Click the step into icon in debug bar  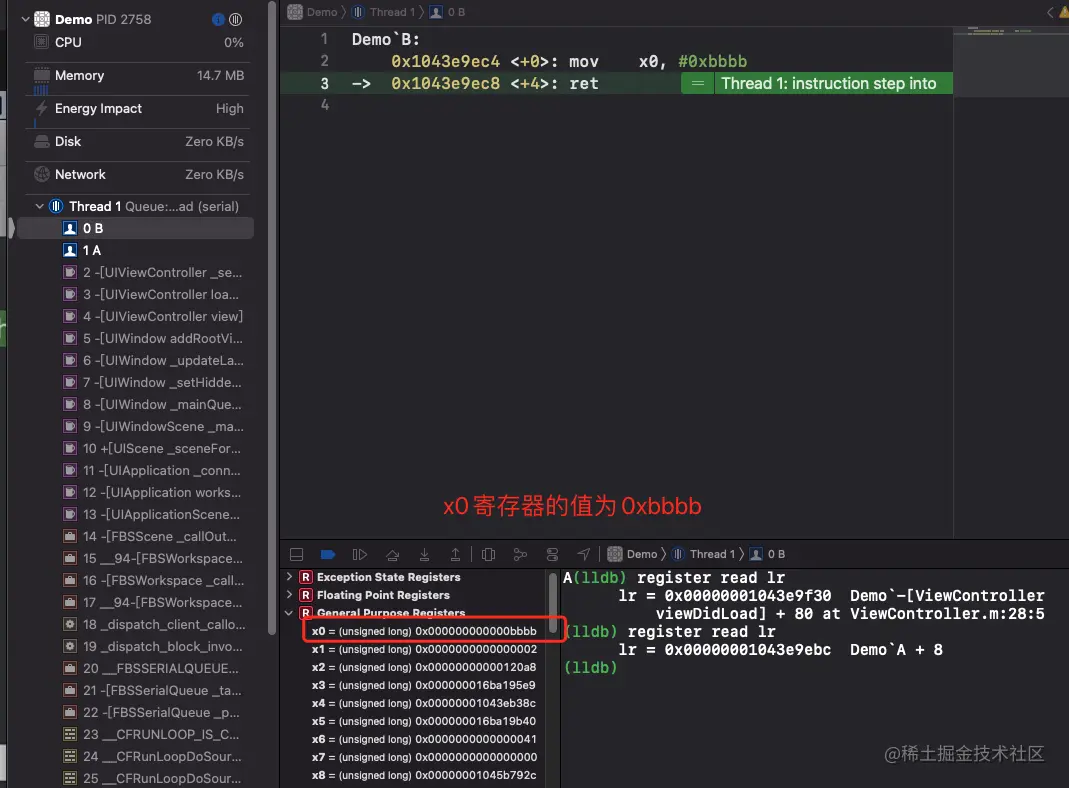[424, 554]
